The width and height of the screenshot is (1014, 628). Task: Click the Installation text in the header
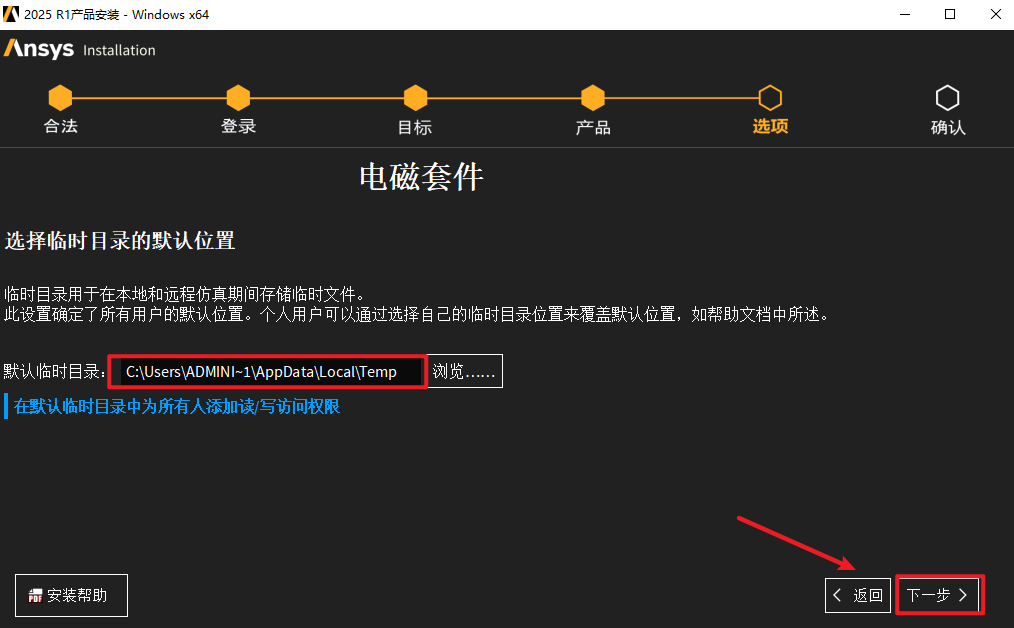[119, 50]
